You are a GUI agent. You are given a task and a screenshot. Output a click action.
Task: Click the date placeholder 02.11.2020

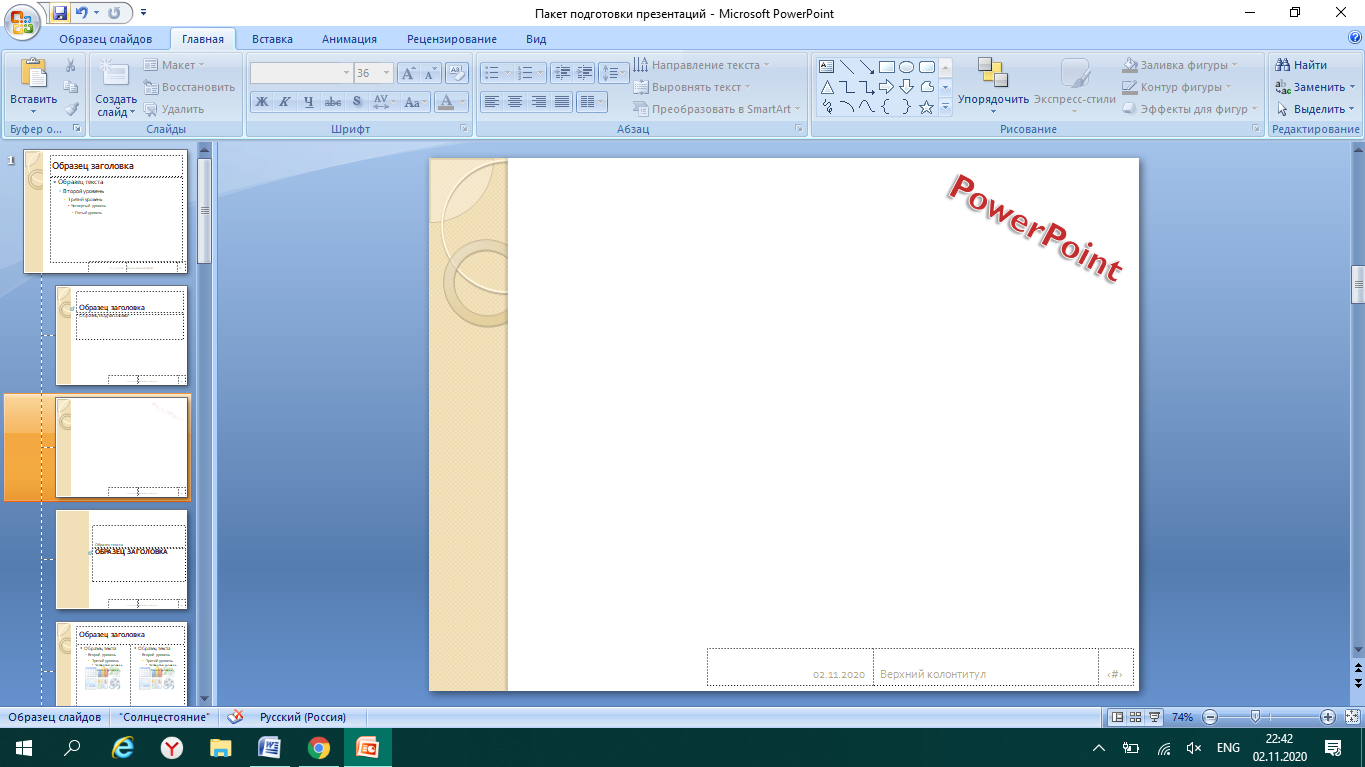point(790,667)
